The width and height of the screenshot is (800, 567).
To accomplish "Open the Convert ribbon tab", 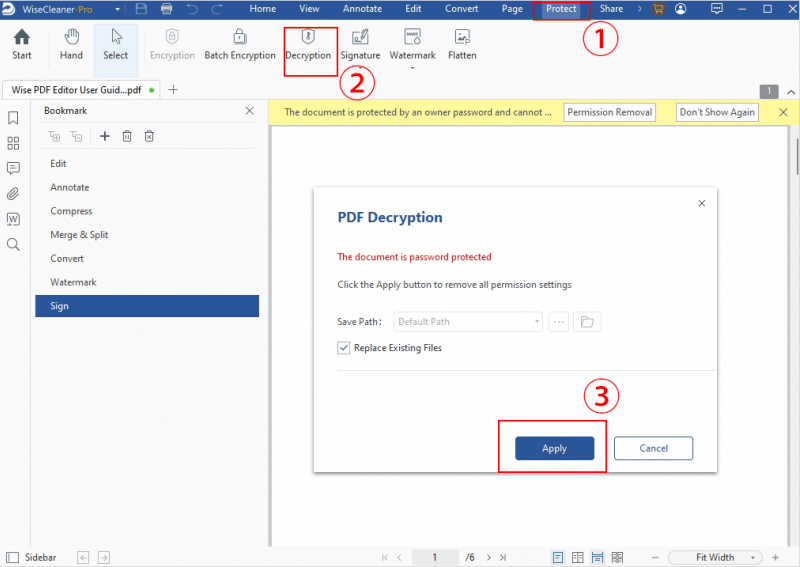I will pyautogui.click(x=462, y=9).
